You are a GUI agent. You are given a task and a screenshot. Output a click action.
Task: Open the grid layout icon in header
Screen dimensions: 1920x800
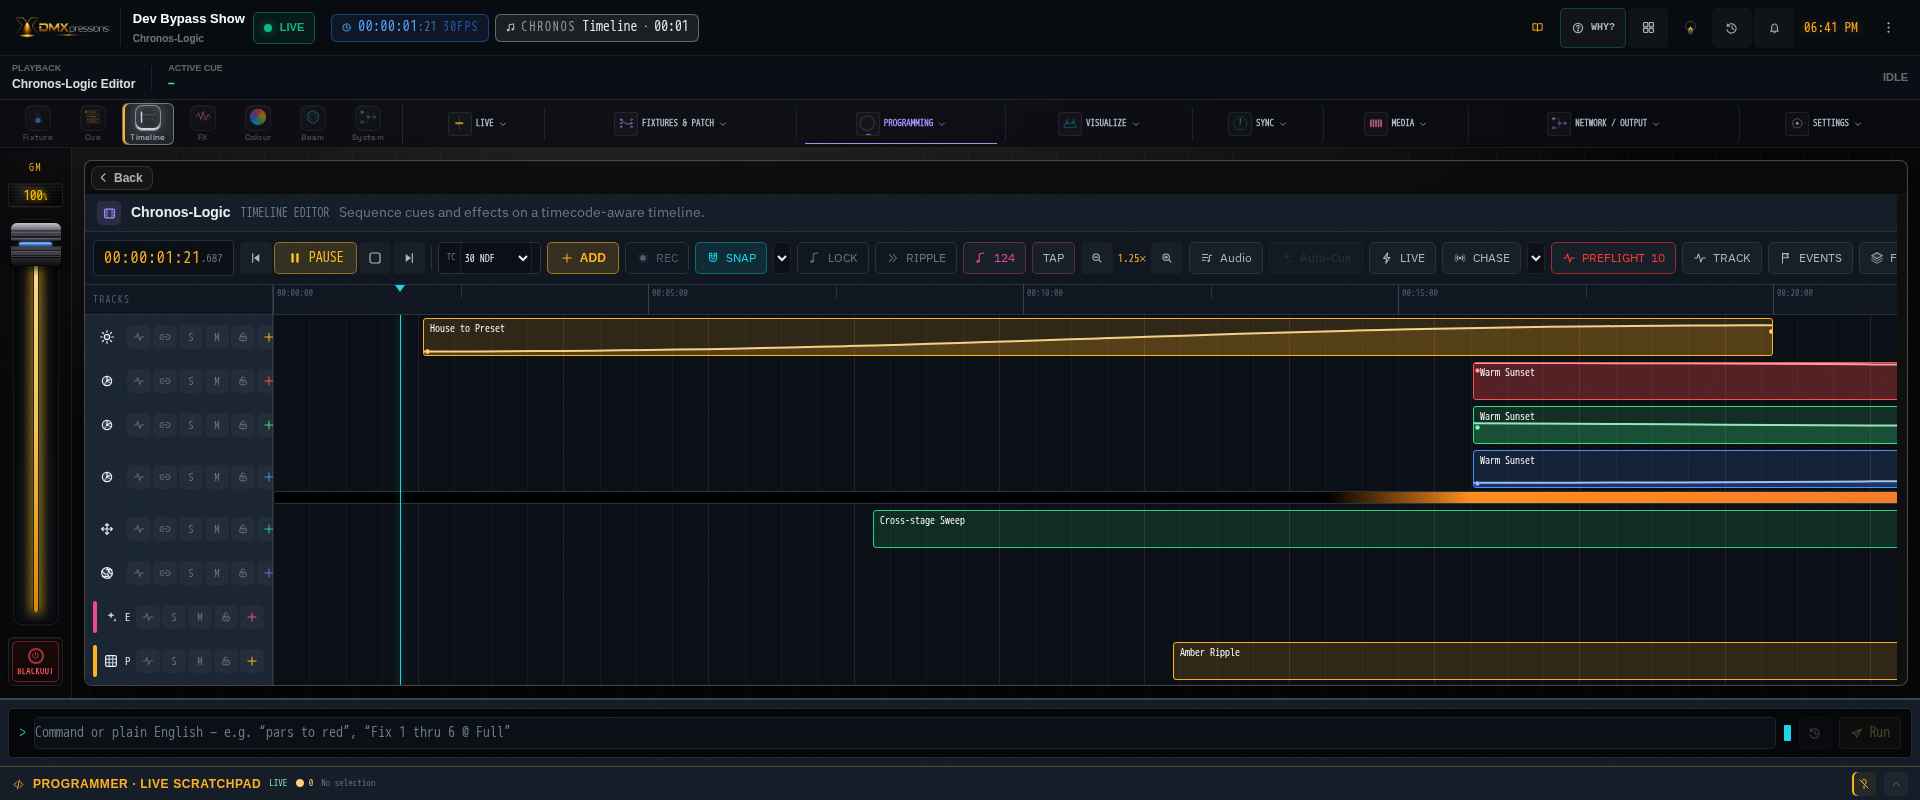point(1648,28)
